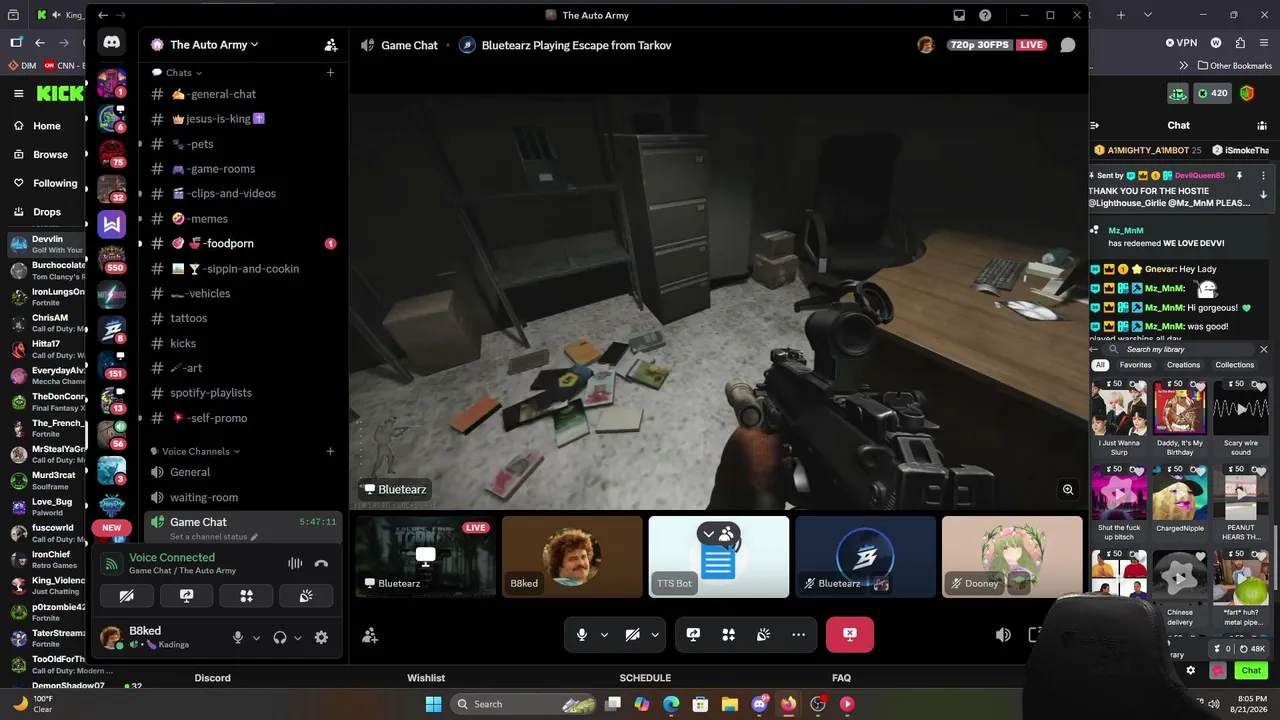The height and width of the screenshot is (720, 1280).
Task: Invite people via server header icon
Action: click(330, 45)
